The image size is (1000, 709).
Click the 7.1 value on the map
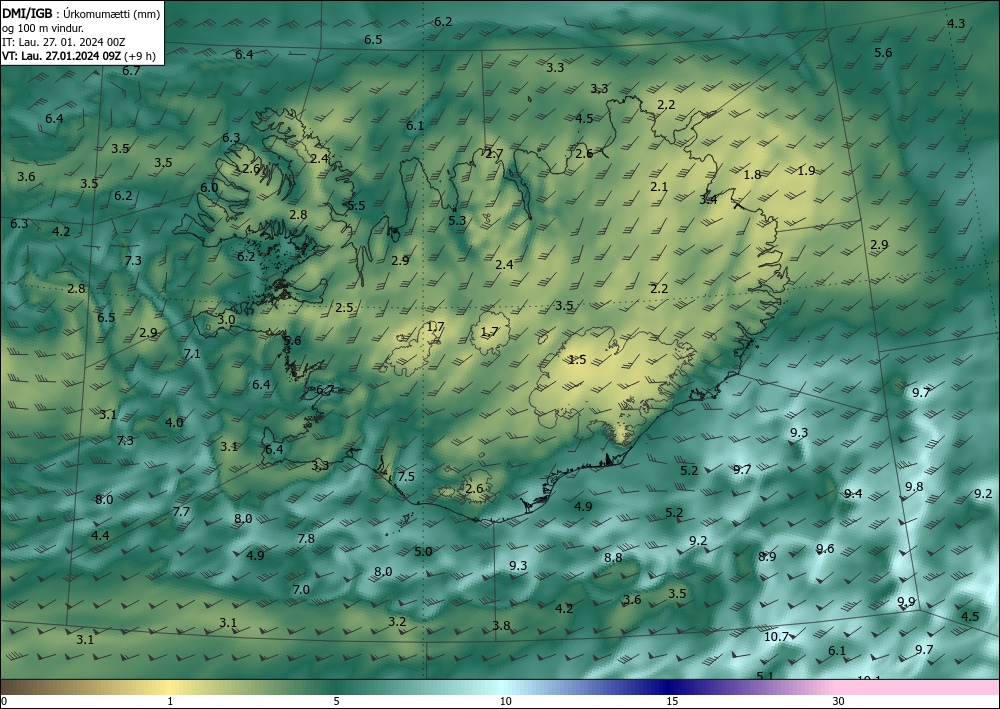point(191,353)
